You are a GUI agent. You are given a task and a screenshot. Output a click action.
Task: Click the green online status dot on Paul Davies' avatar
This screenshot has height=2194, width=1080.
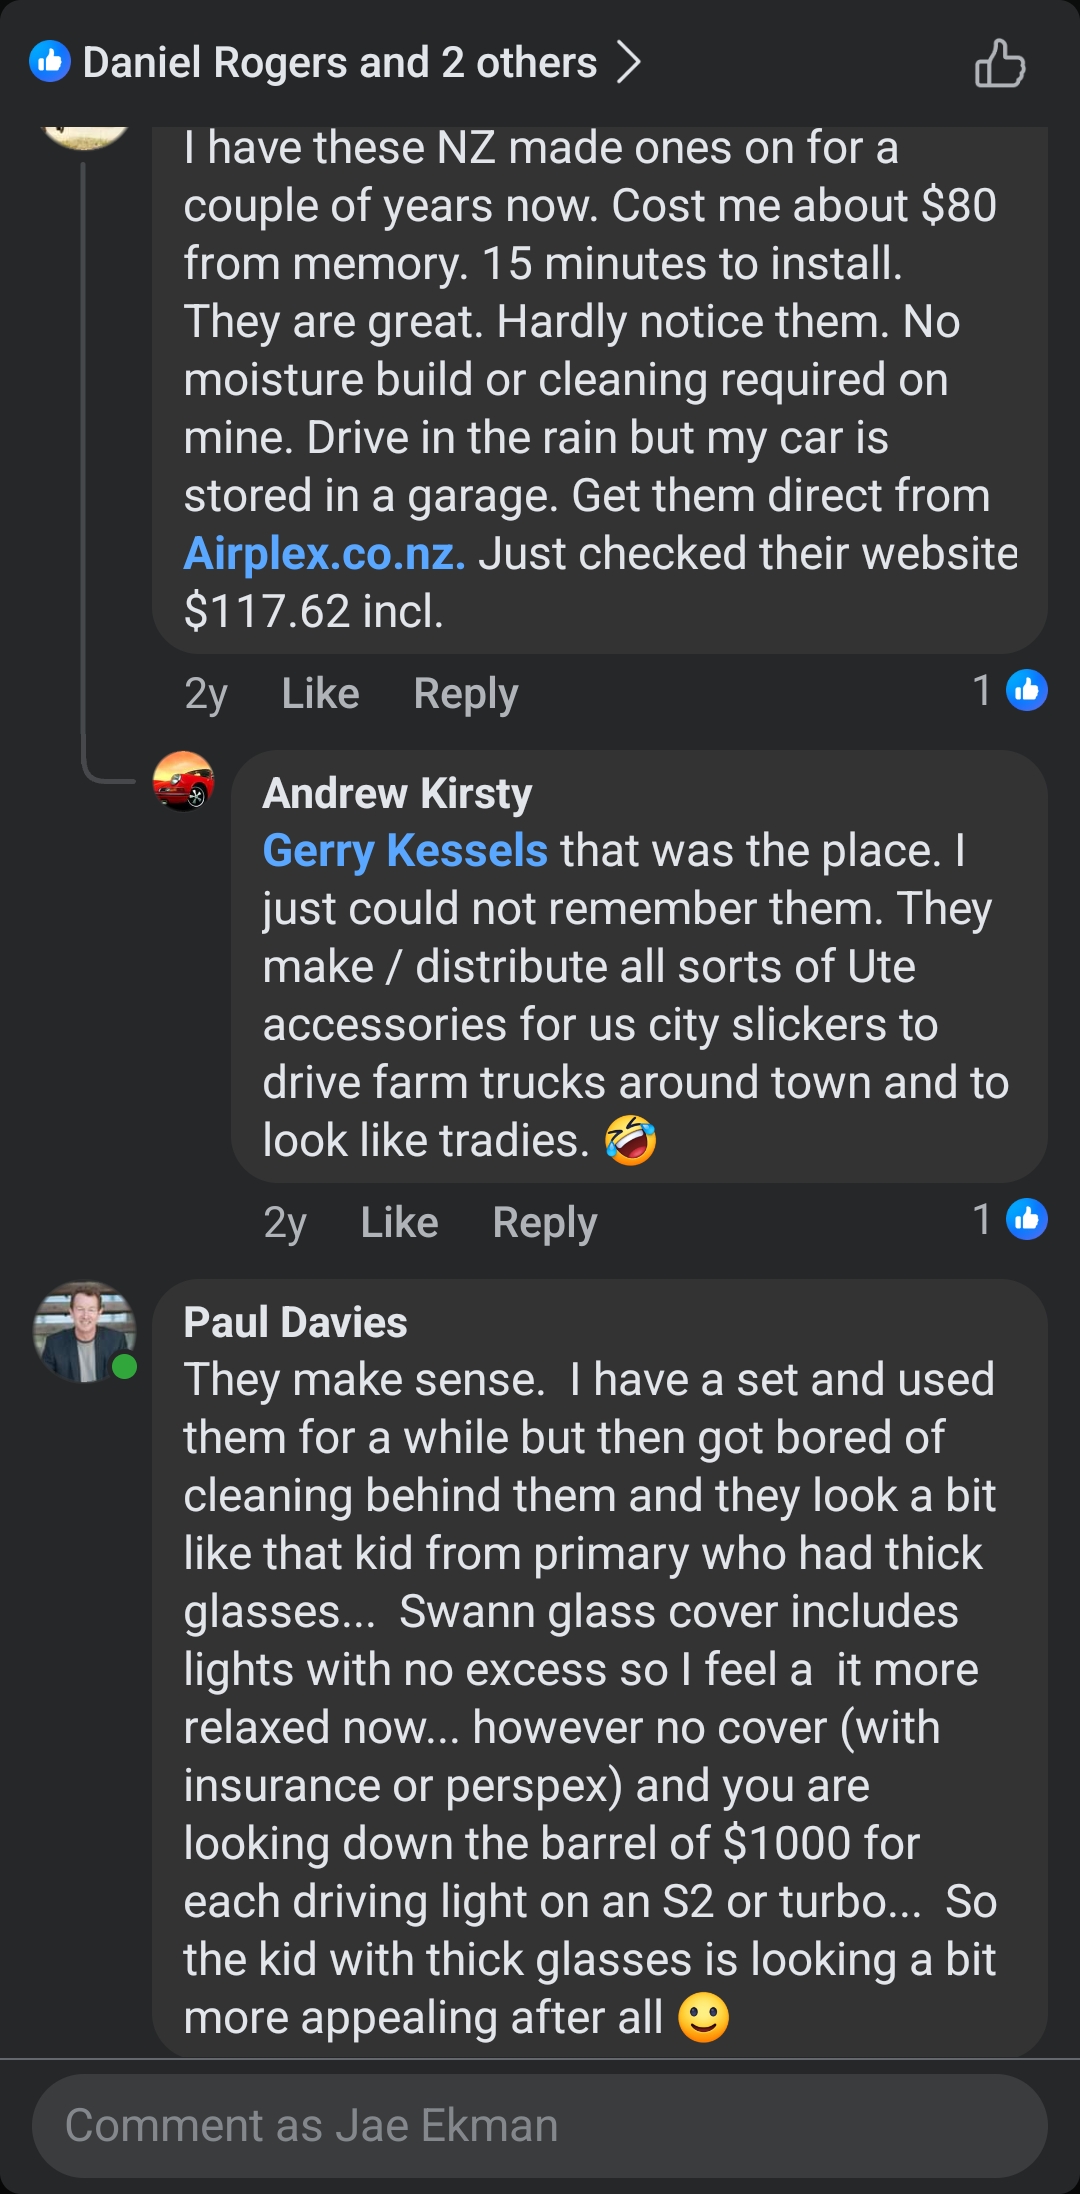click(124, 1364)
